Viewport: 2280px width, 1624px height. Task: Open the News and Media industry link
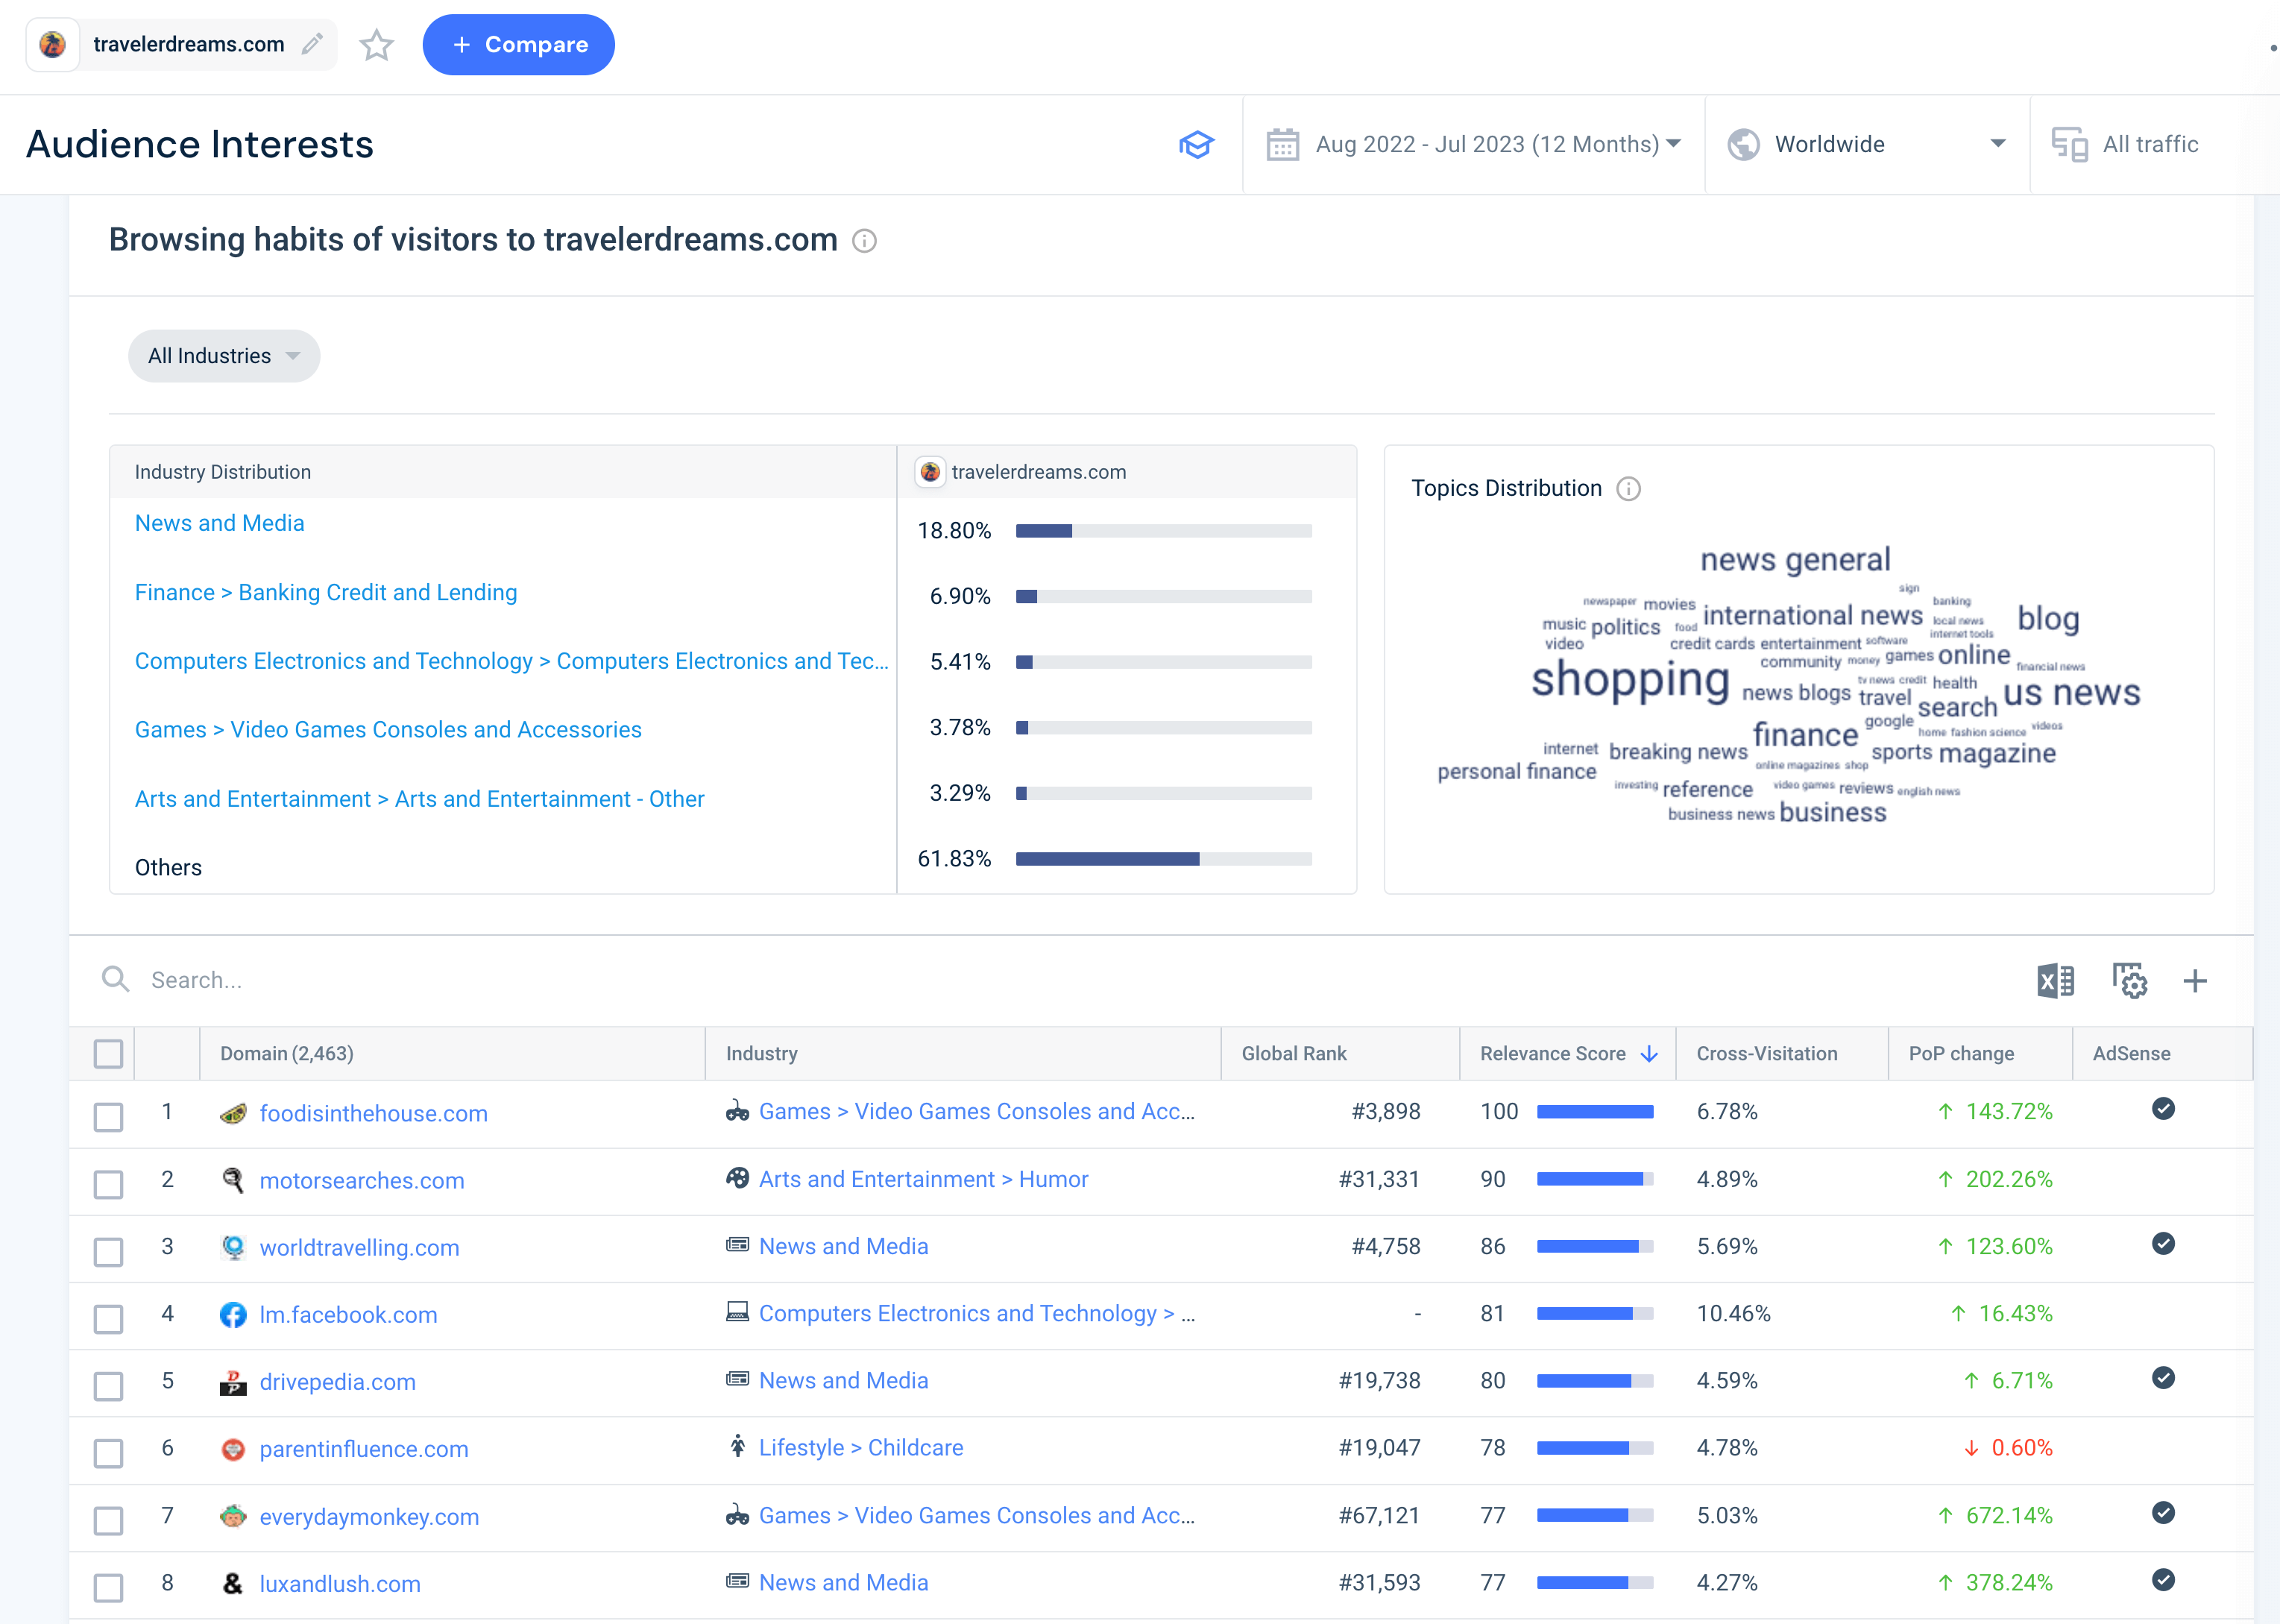point(219,523)
